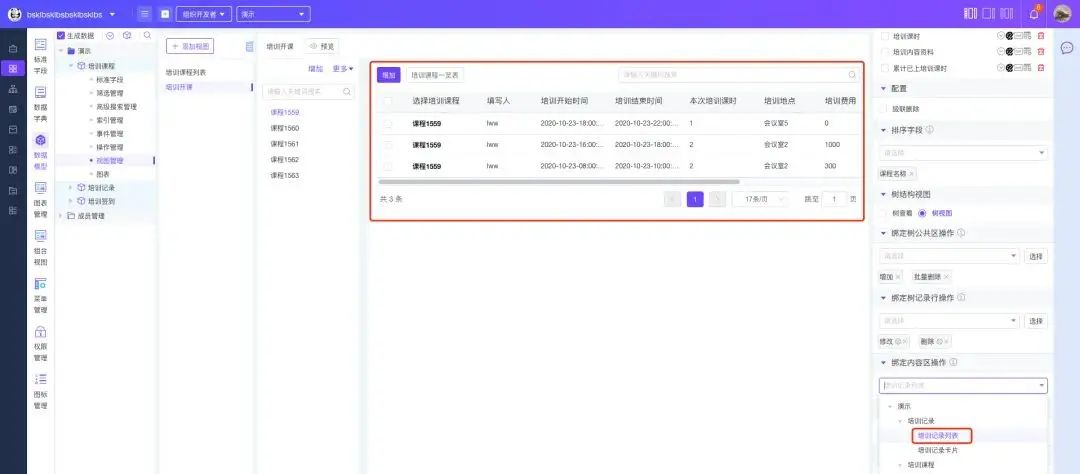The height and width of the screenshot is (474, 1080).
Task: Click the hamburger menu icon in top bar
Action: (145, 14)
